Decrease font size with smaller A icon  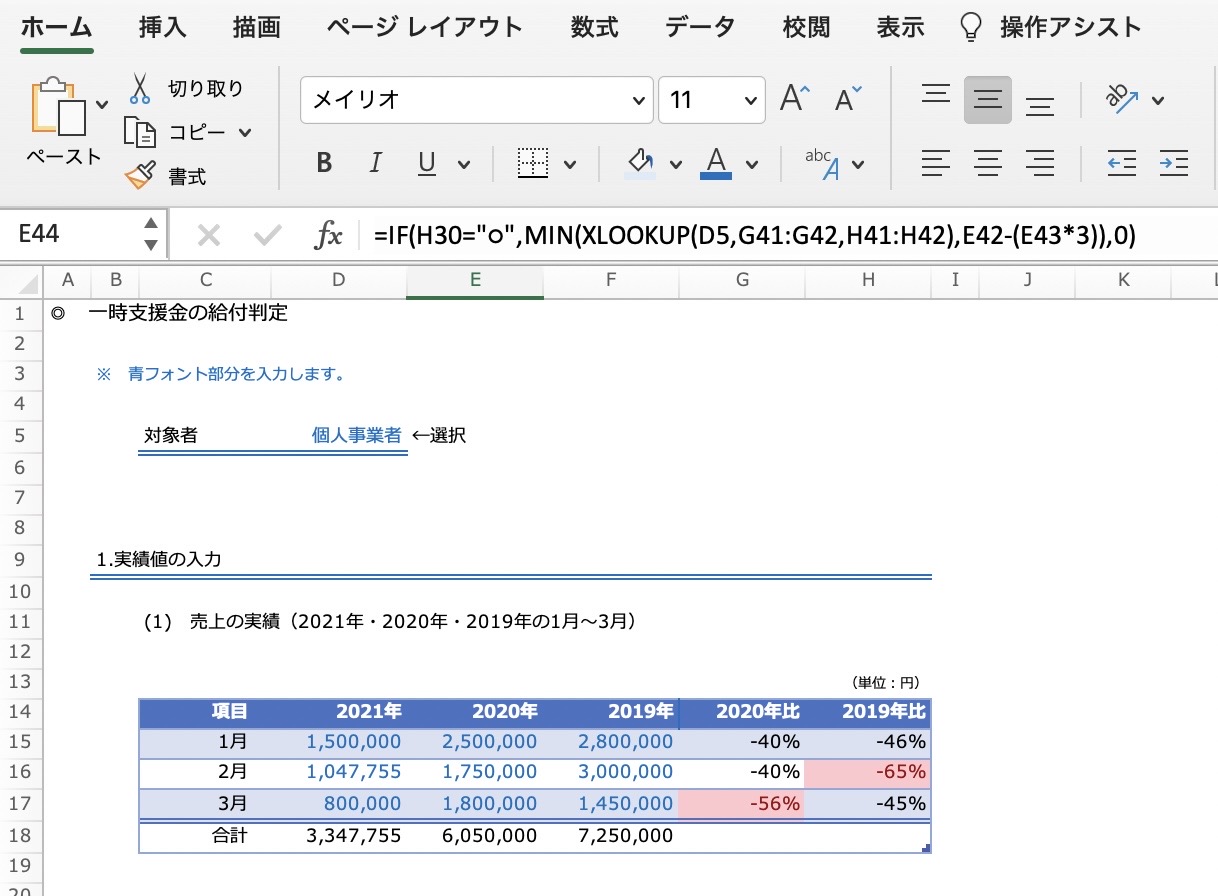tap(848, 99)
